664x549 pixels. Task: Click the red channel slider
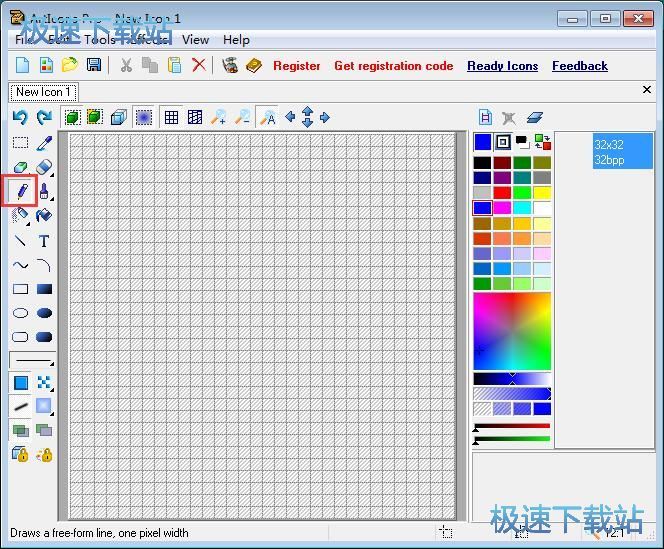coord(512,426)
